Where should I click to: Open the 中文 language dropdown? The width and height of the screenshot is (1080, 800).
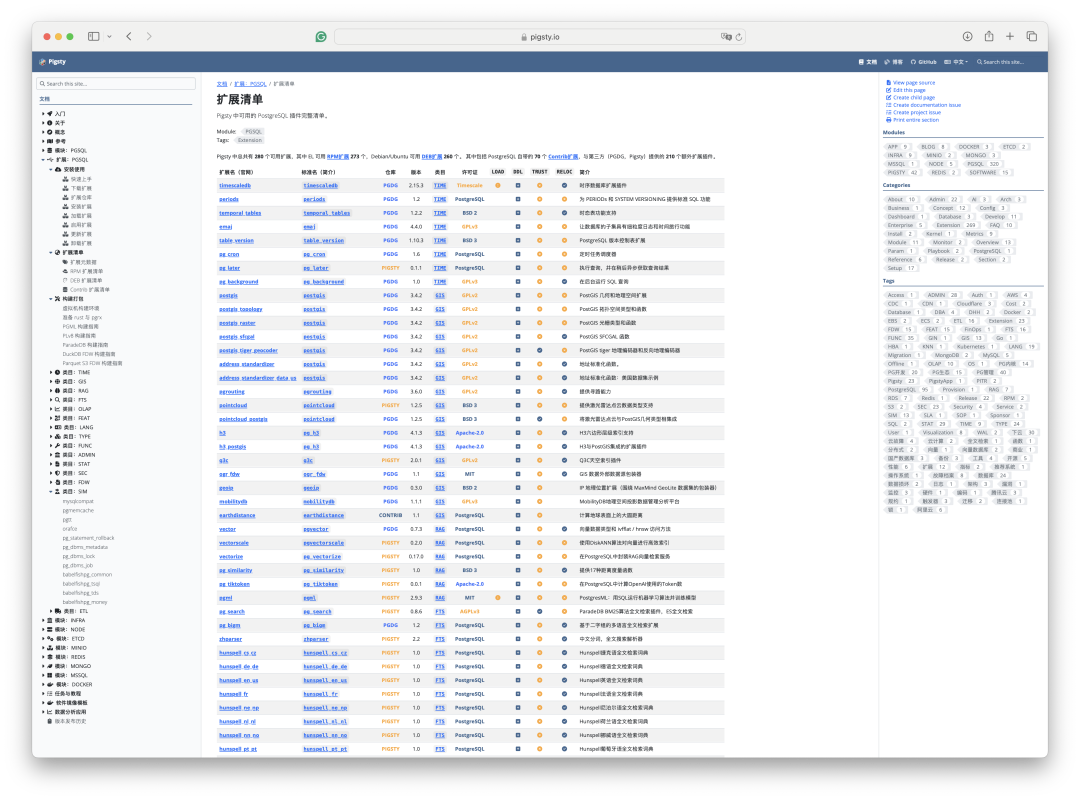pos(956,62)
